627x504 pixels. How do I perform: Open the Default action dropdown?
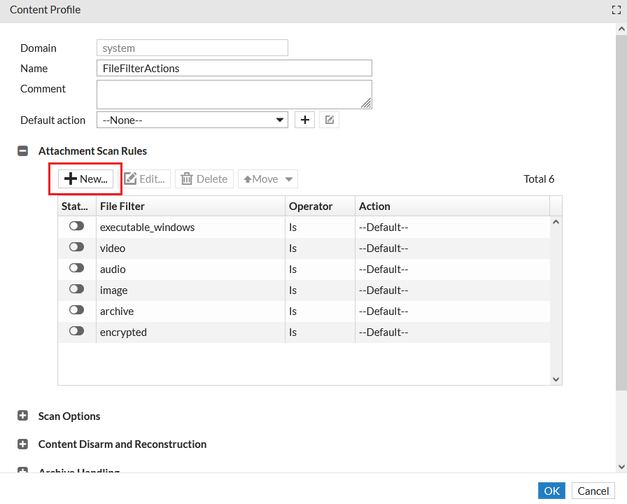point(192,120)
